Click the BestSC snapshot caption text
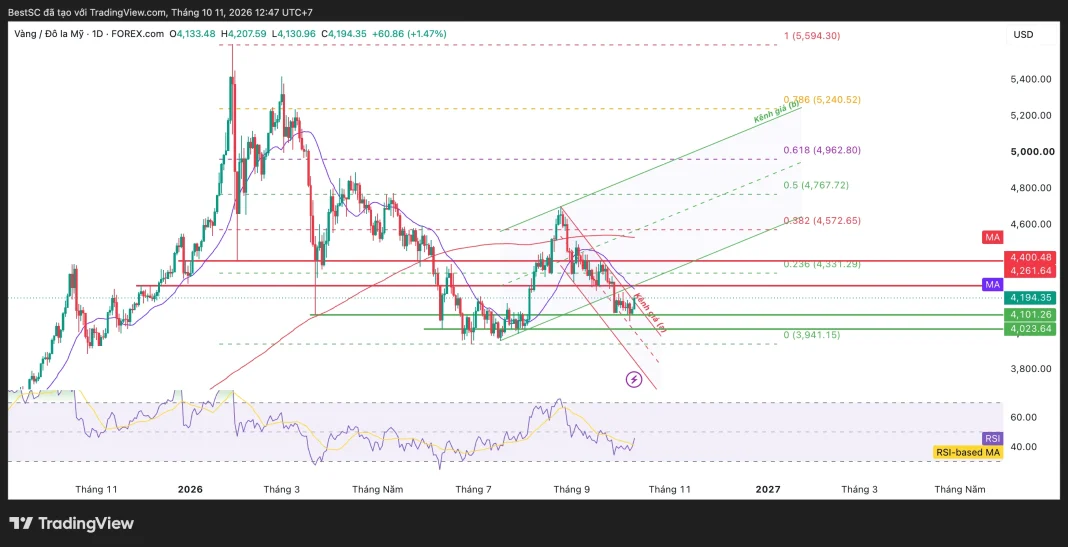 click(x=161, y=12)
